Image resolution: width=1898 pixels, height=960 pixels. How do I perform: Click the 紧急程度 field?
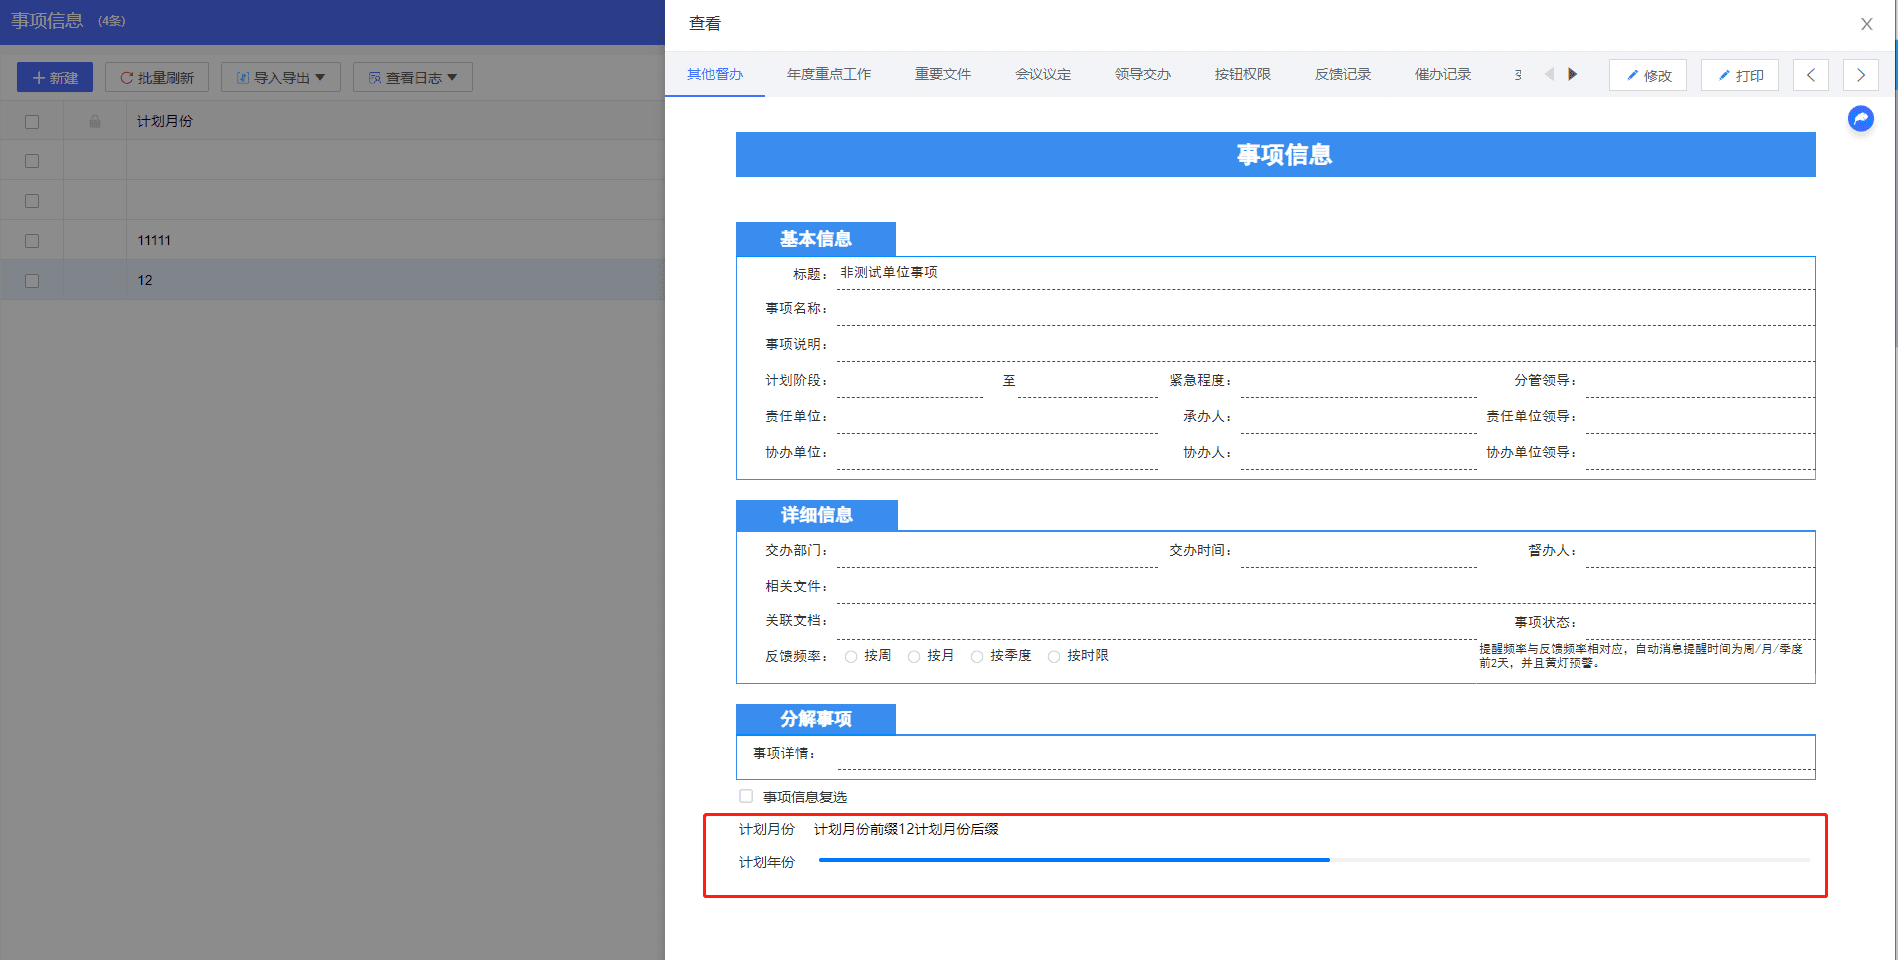tap(1358, 381)
